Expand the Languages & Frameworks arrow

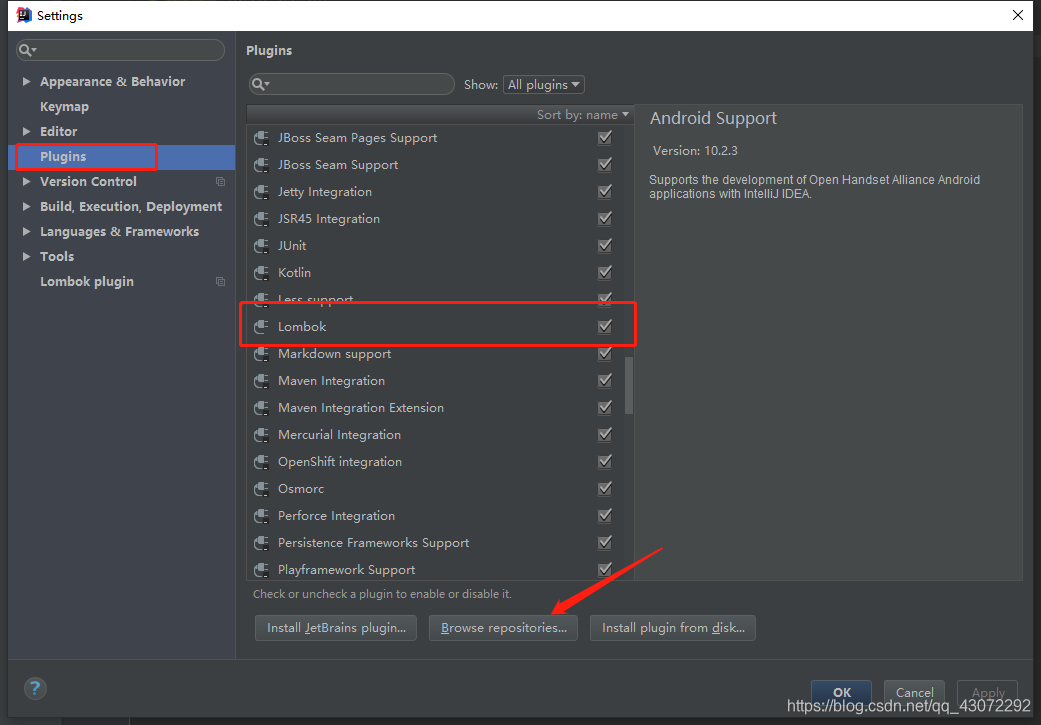(x=27, y=232)
